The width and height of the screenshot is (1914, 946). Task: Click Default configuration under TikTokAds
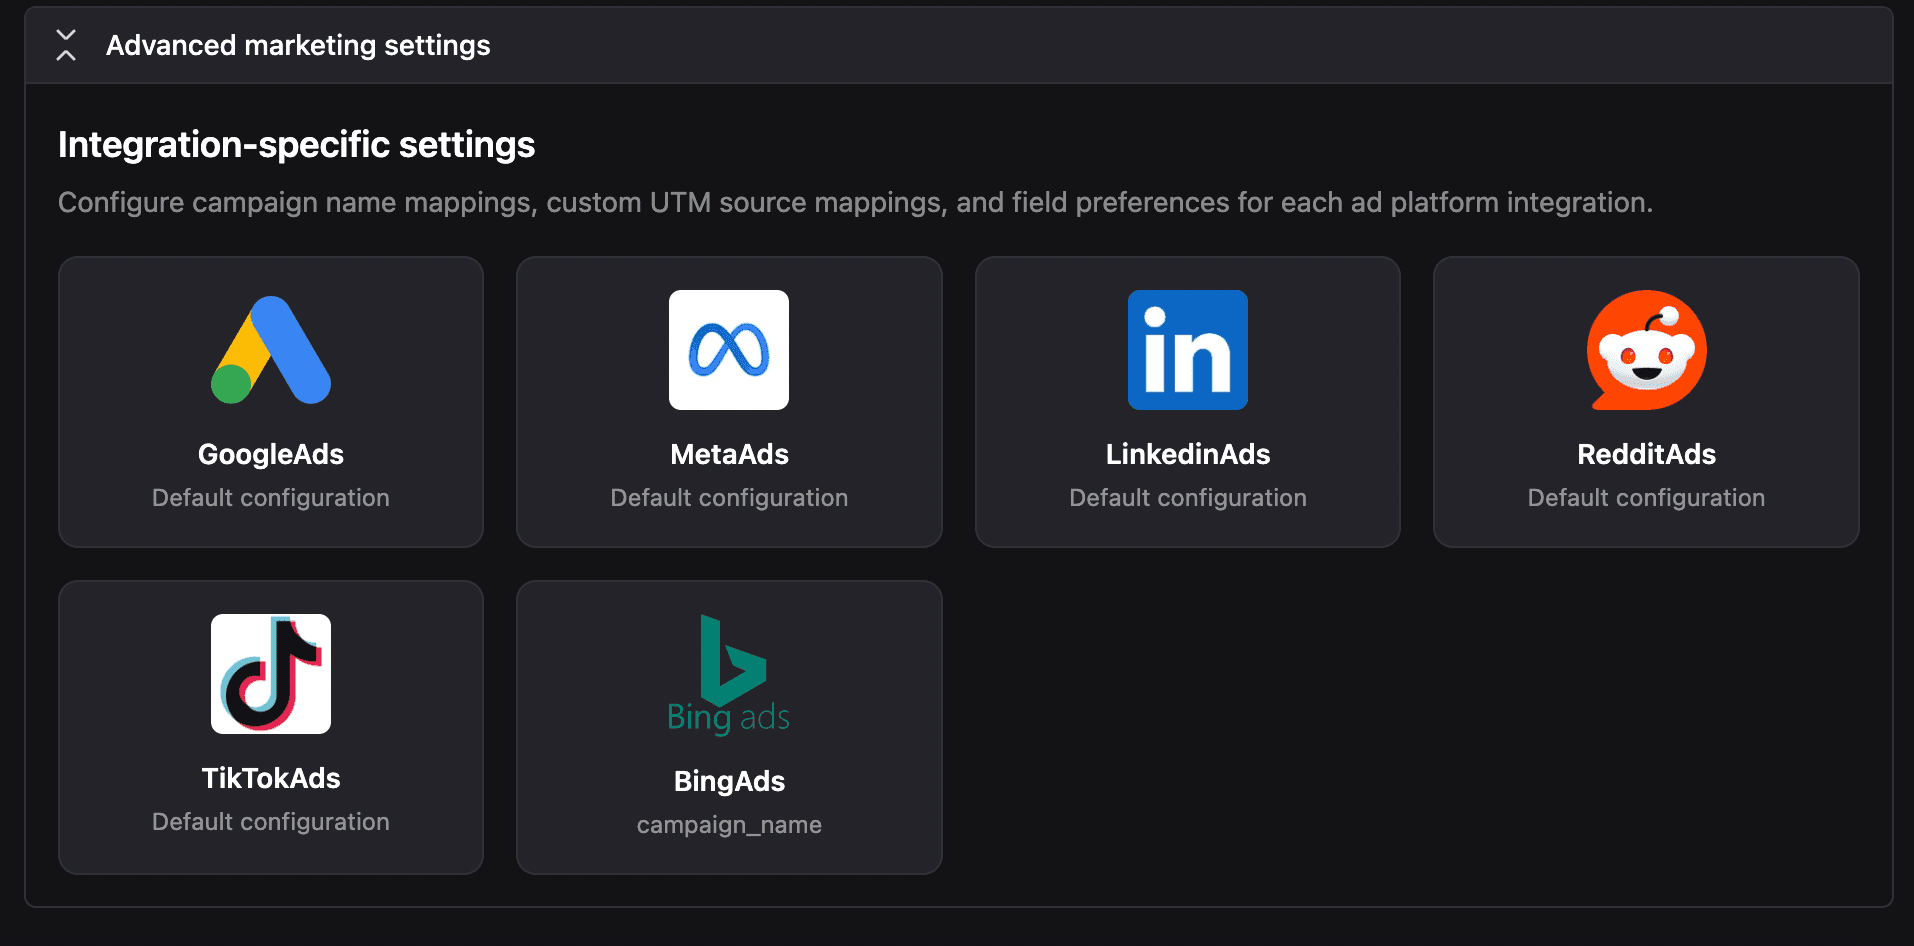[270, 821]
